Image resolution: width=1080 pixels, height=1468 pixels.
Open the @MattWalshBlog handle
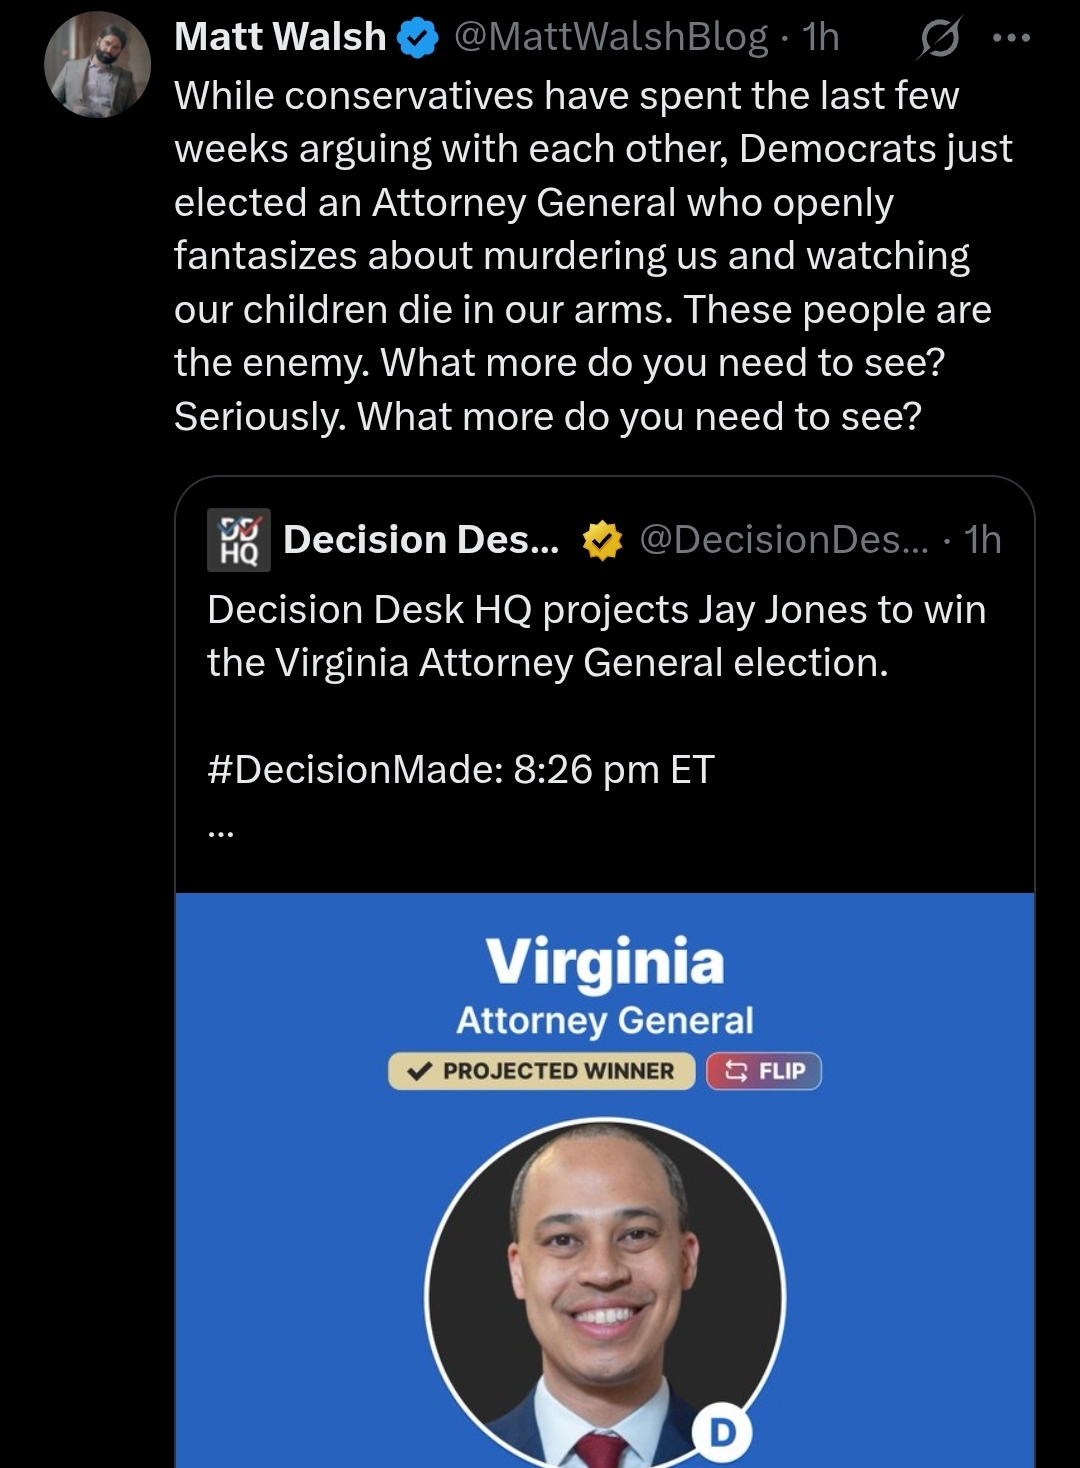tap(610, 37)
